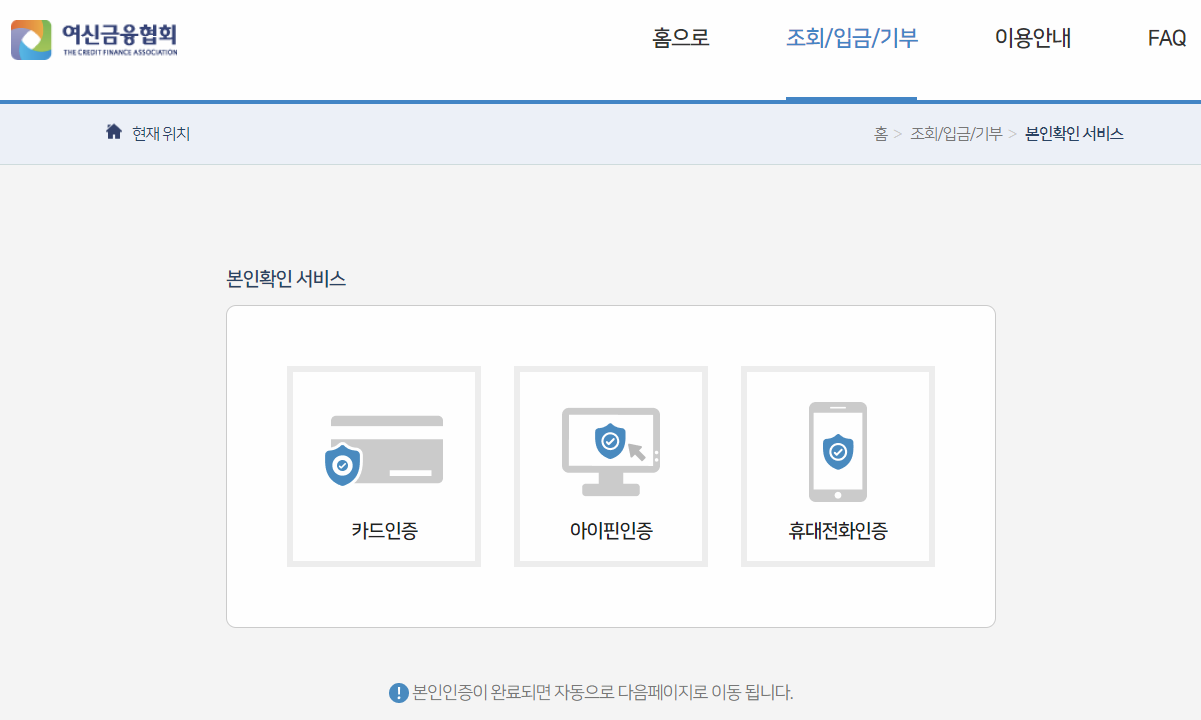Click the blue info icon at page bottom
Viewport: 1201px width, 720px height.
coord(398,691)
